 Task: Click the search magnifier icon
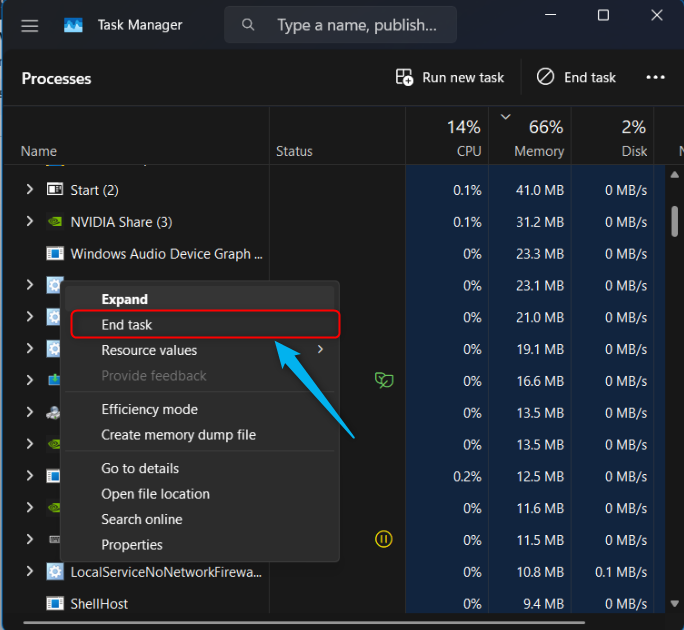click(248, 25)
